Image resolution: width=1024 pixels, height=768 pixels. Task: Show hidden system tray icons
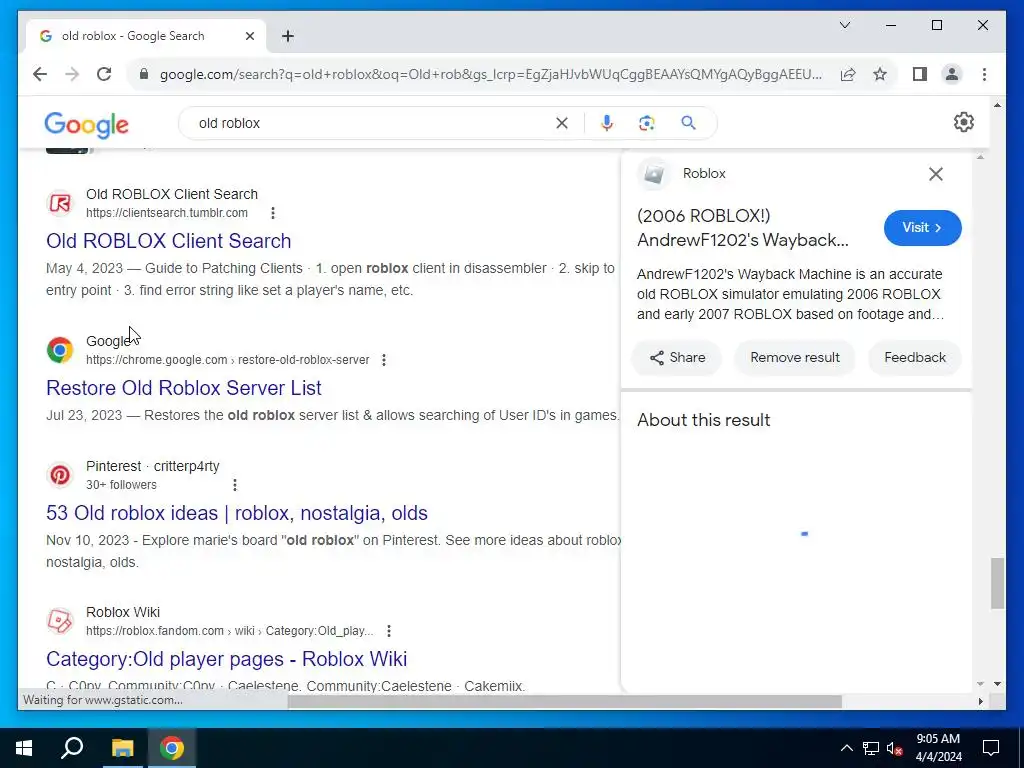846,748
